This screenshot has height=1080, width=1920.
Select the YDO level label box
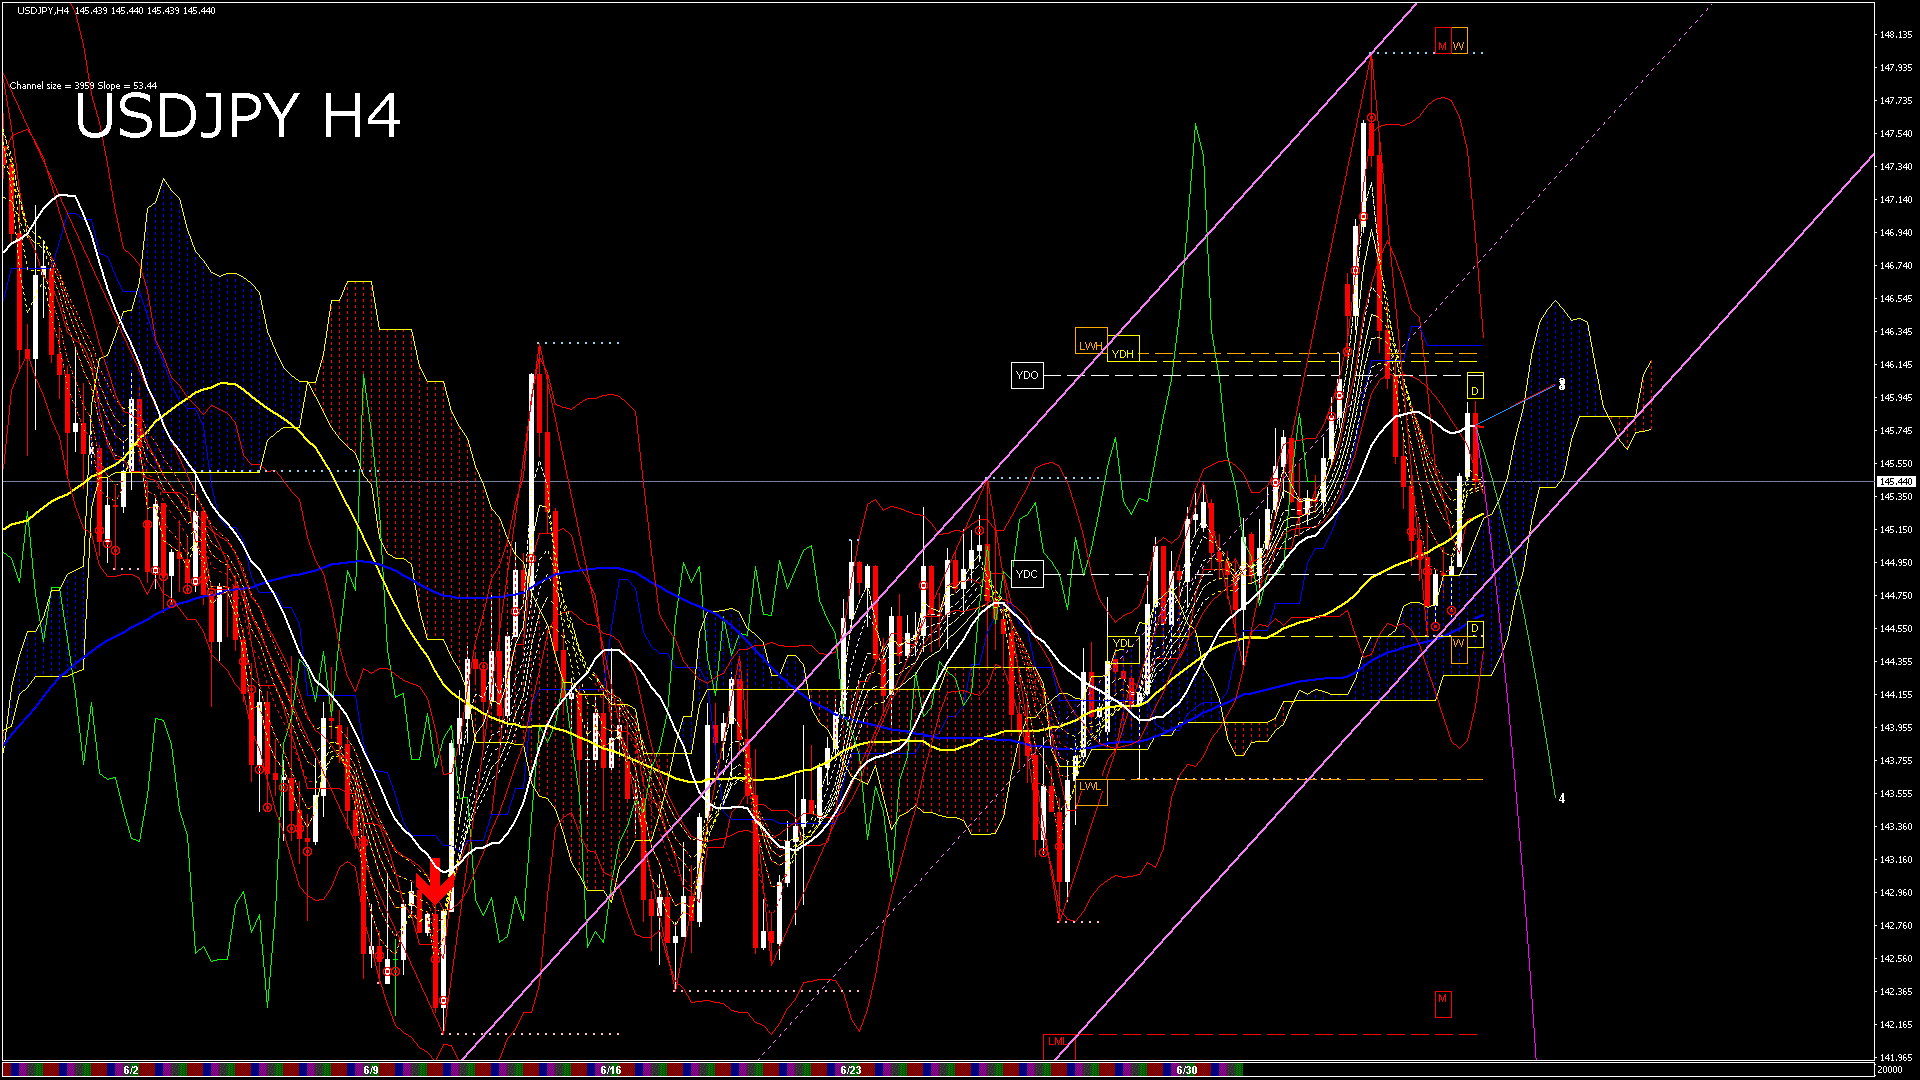[x=1027, y=376]
